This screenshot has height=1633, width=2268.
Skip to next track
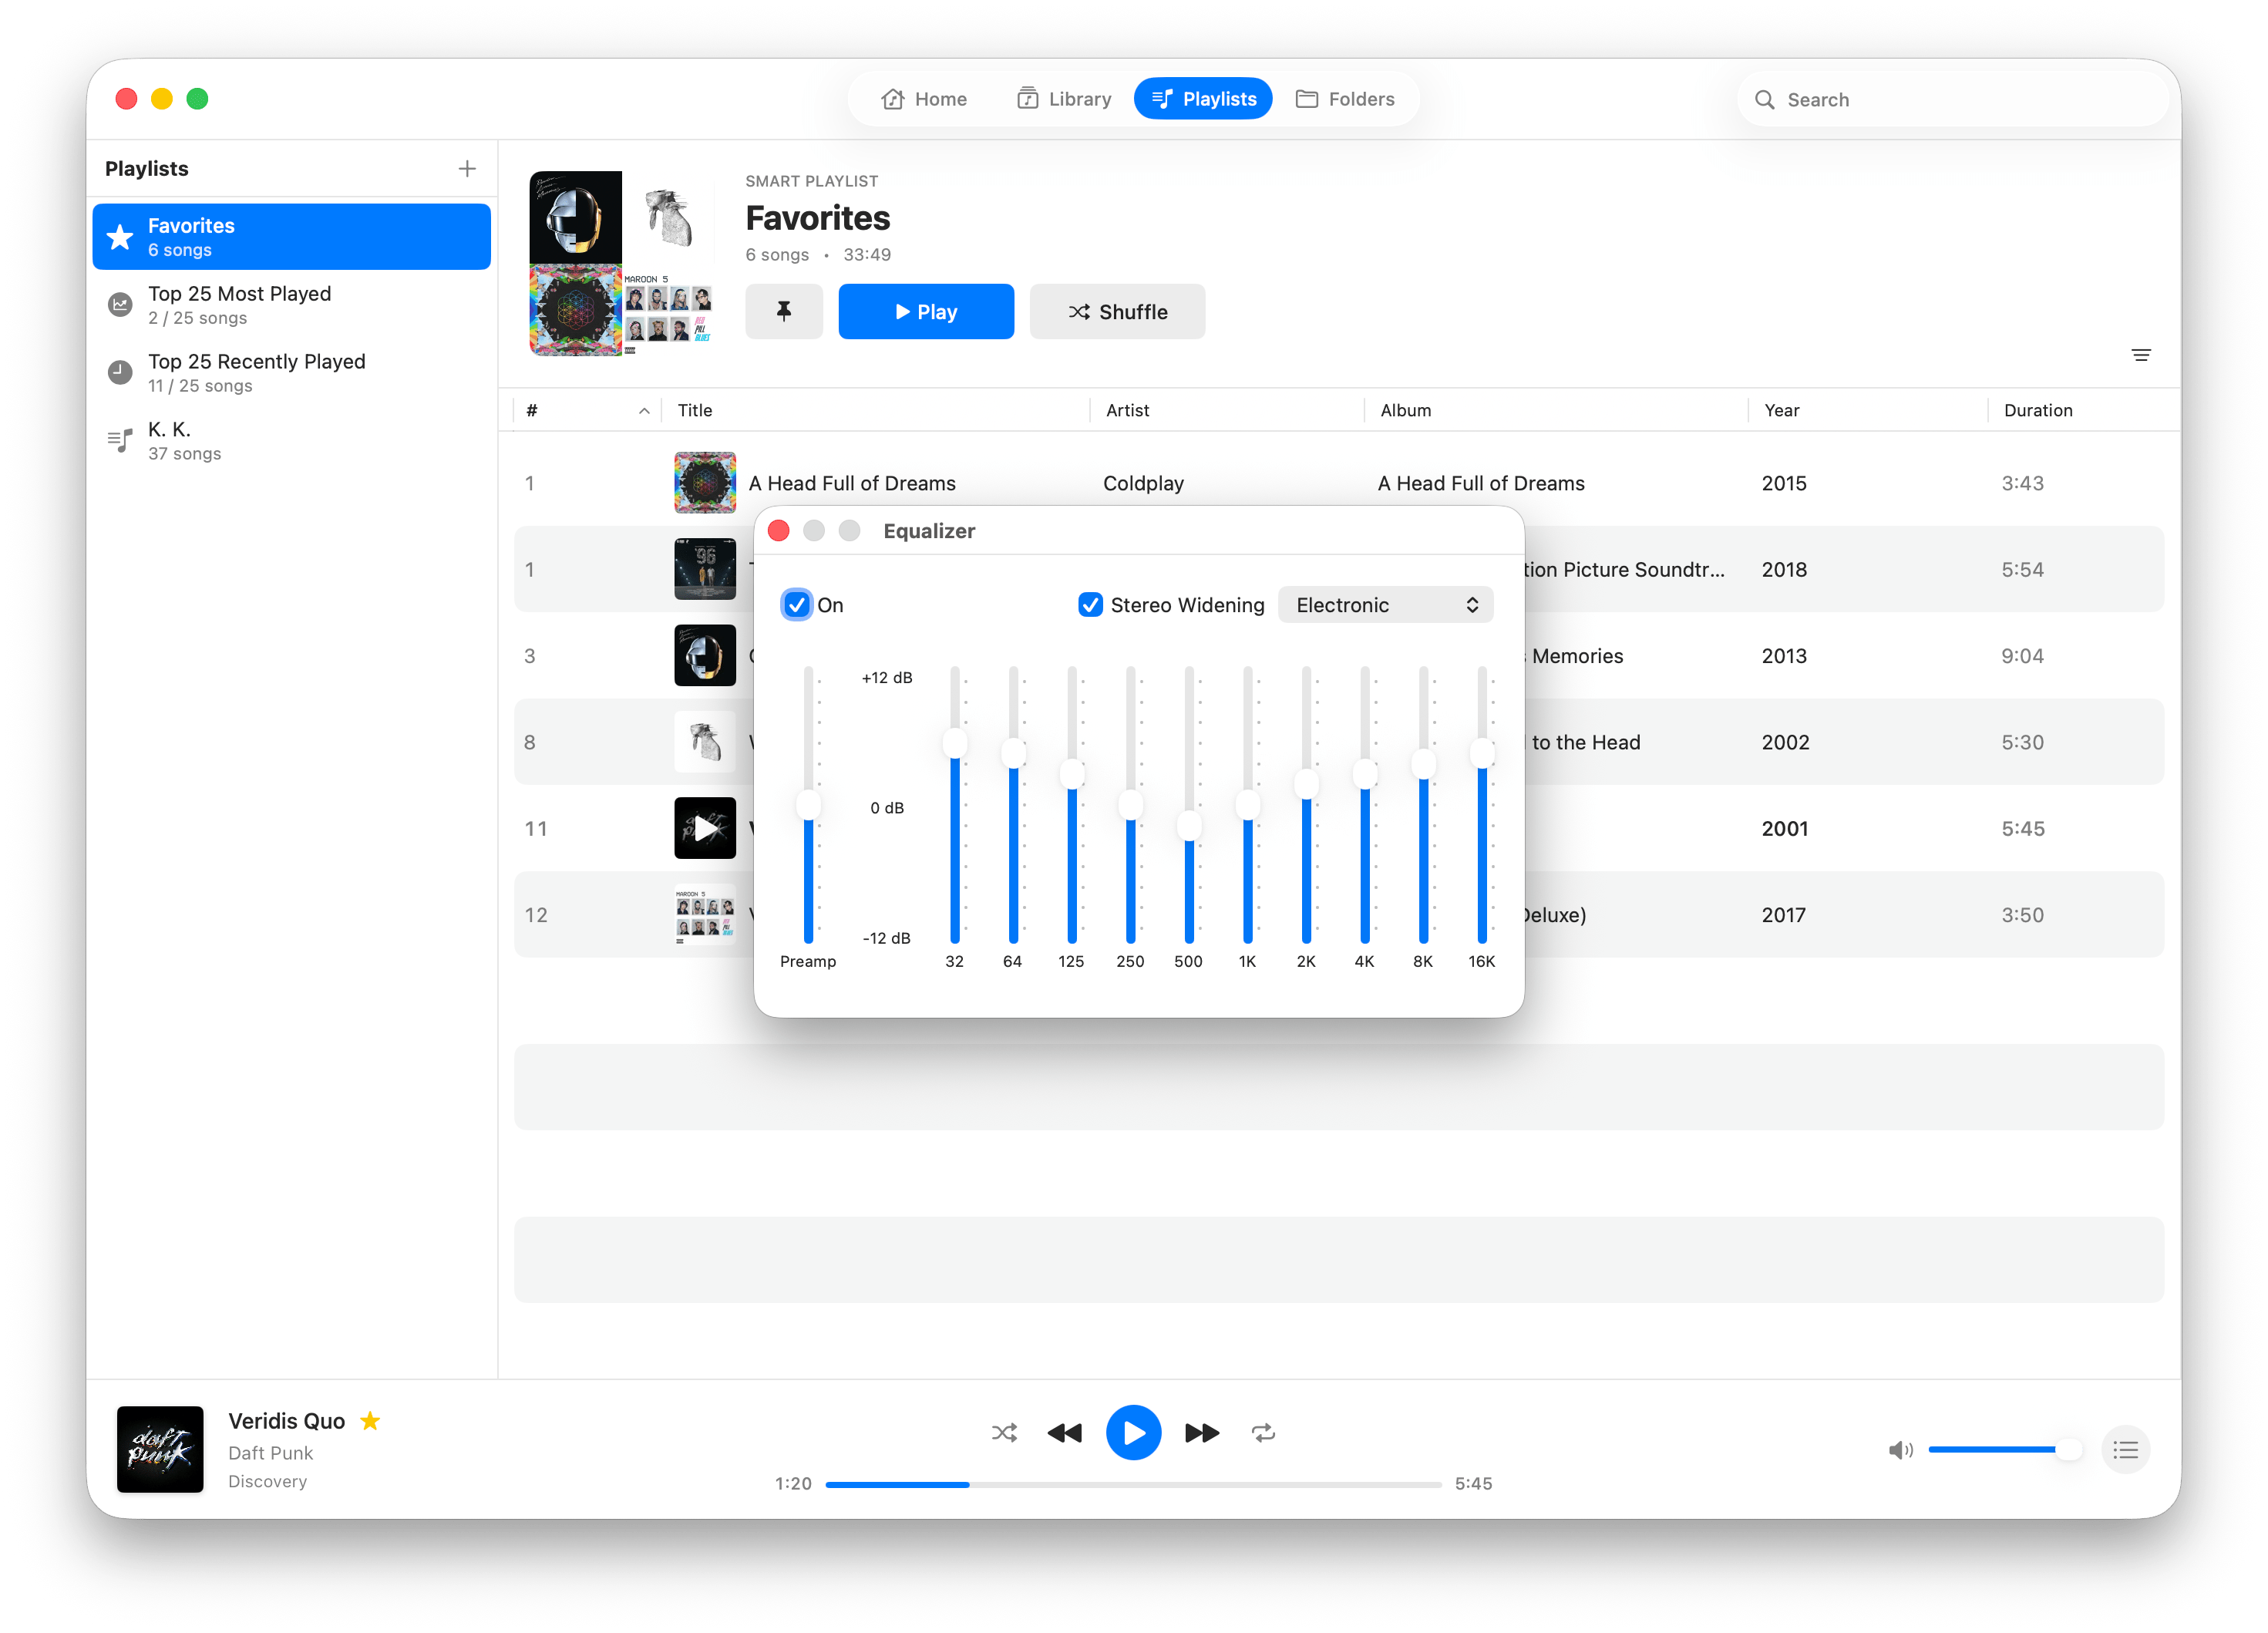[x=1202, y=1433]
